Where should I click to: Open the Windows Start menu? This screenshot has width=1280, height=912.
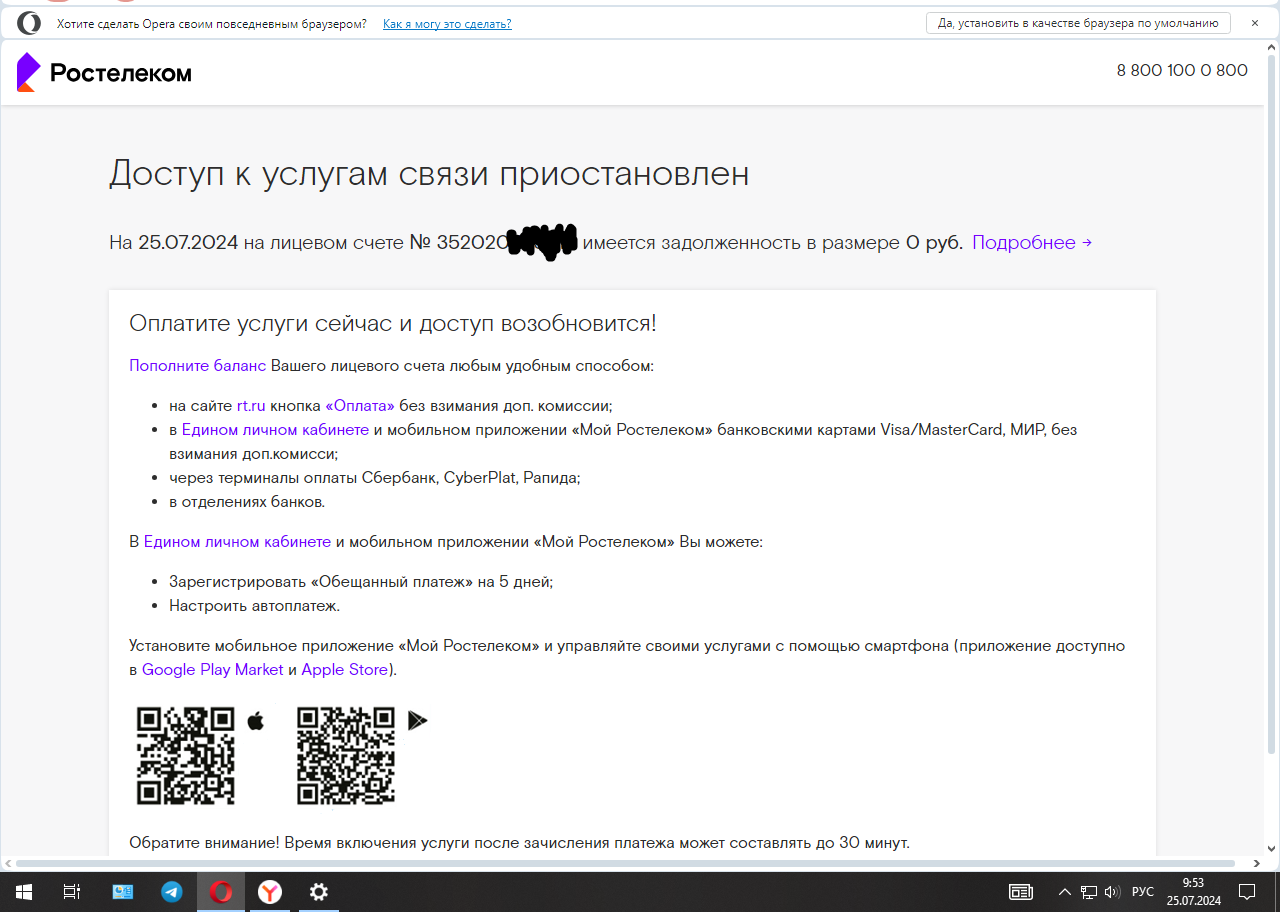click(x=23, y=892)
